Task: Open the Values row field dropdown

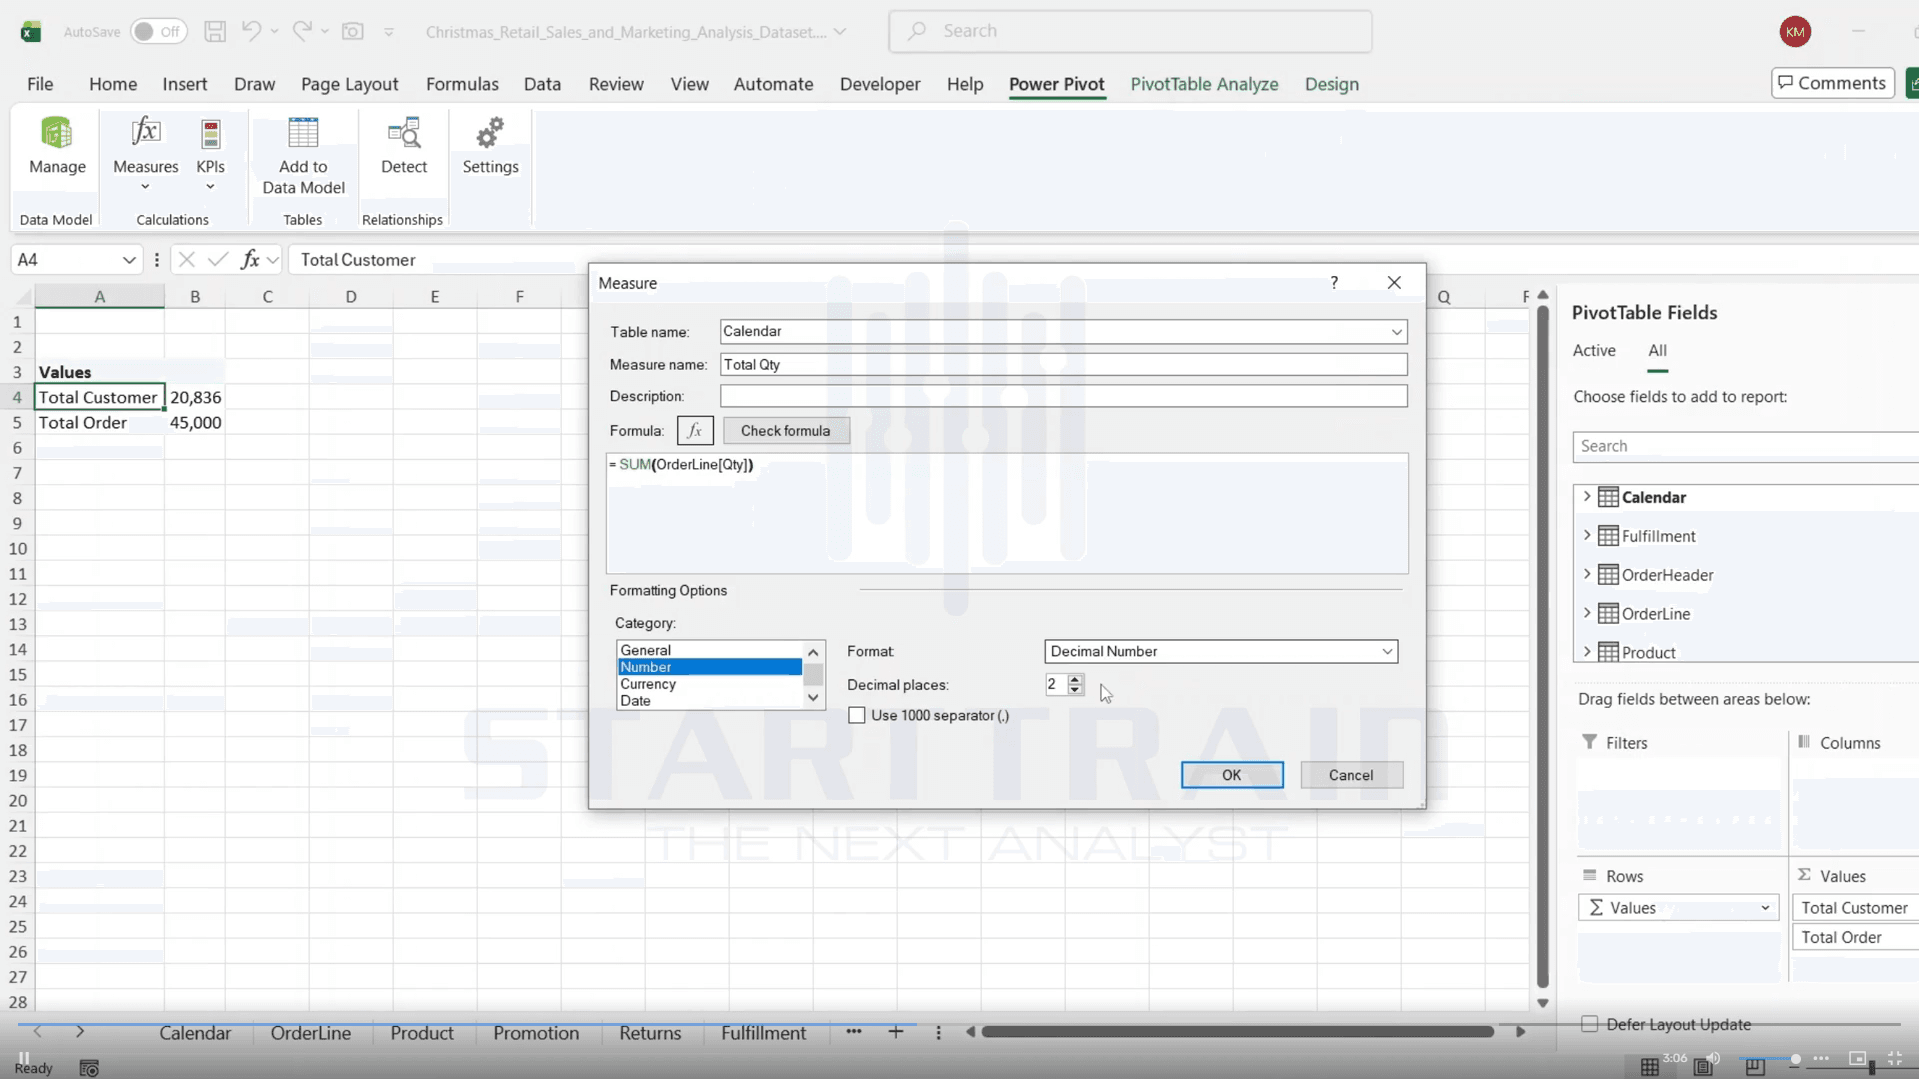Action: click(x=1765, y=908)
